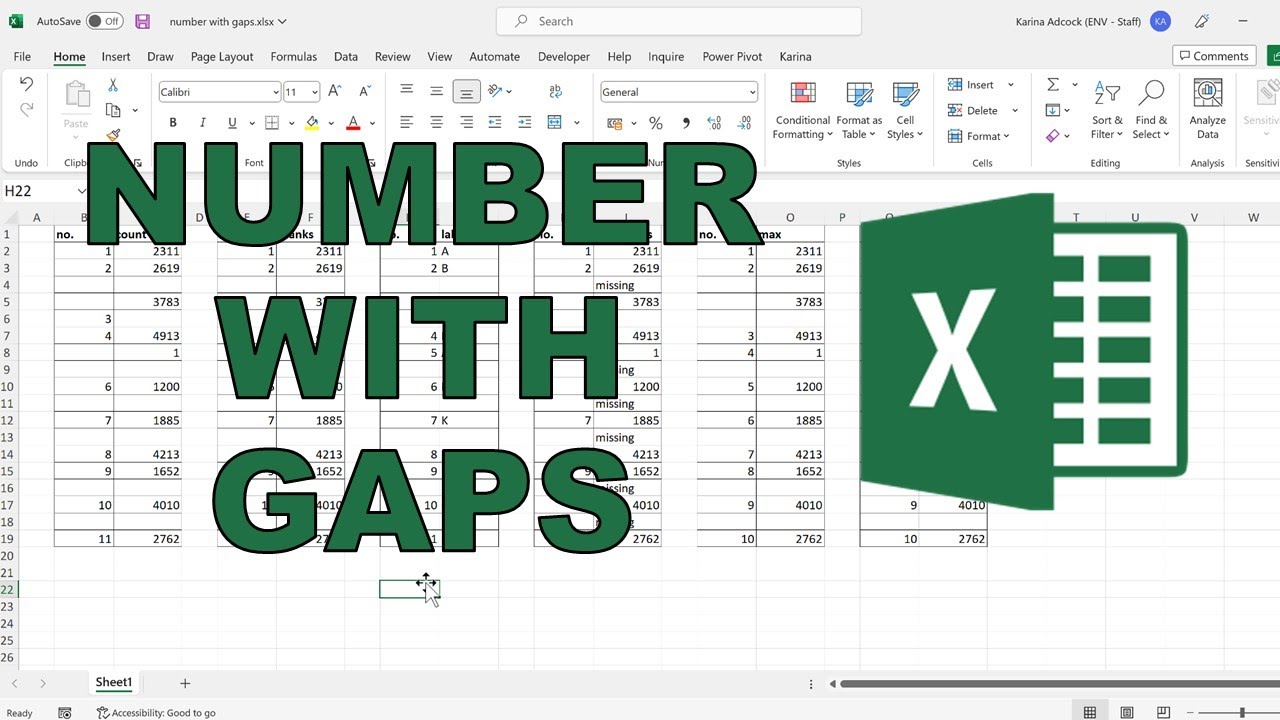Click the zoom slider in status bar
Screen dimensions: 1280x720
click(x=1243, y=713)
